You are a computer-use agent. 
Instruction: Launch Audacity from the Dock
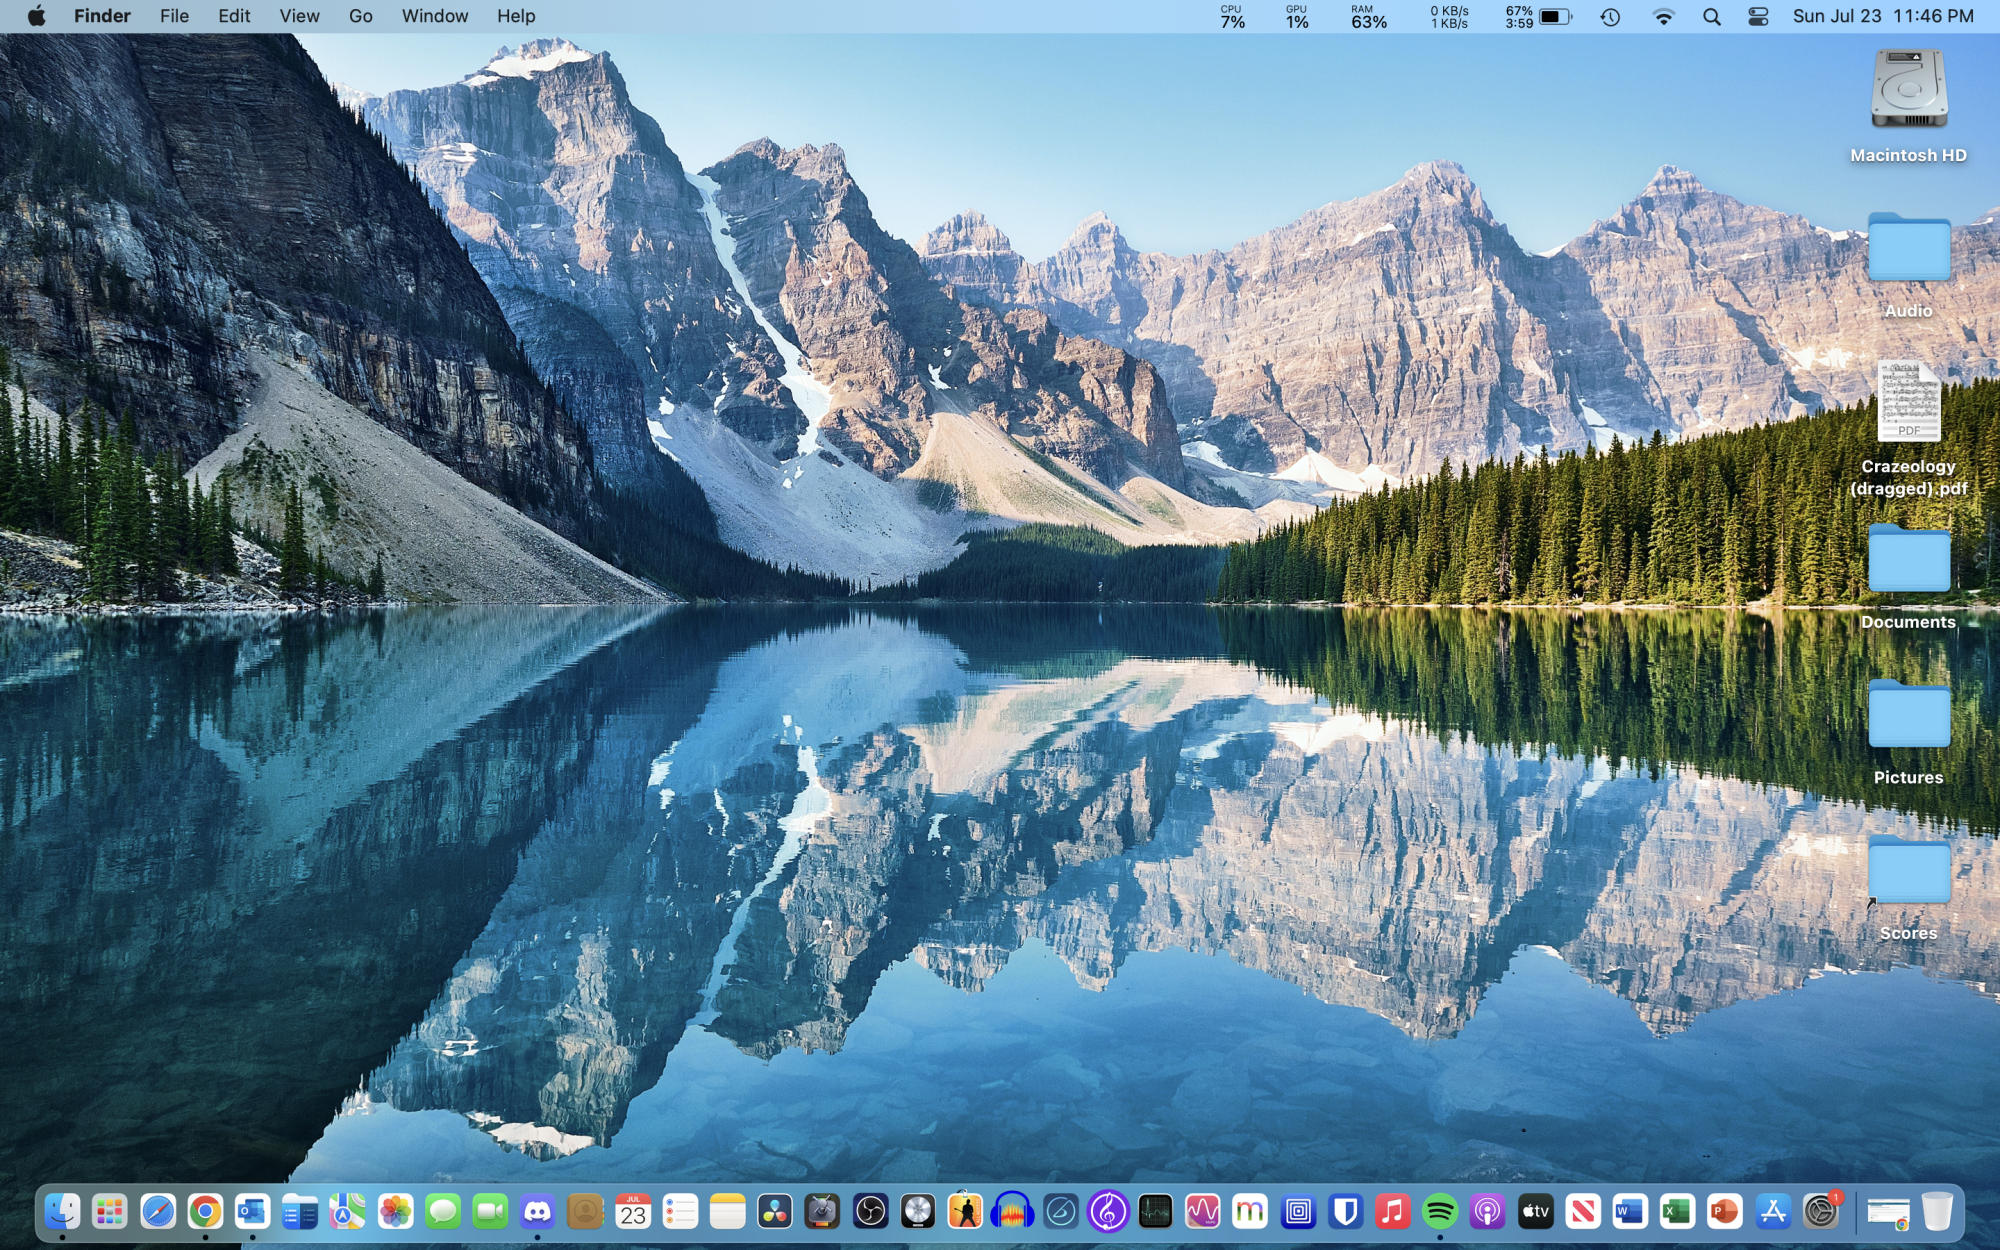pyautogui.click(x=1012, y=1212)
